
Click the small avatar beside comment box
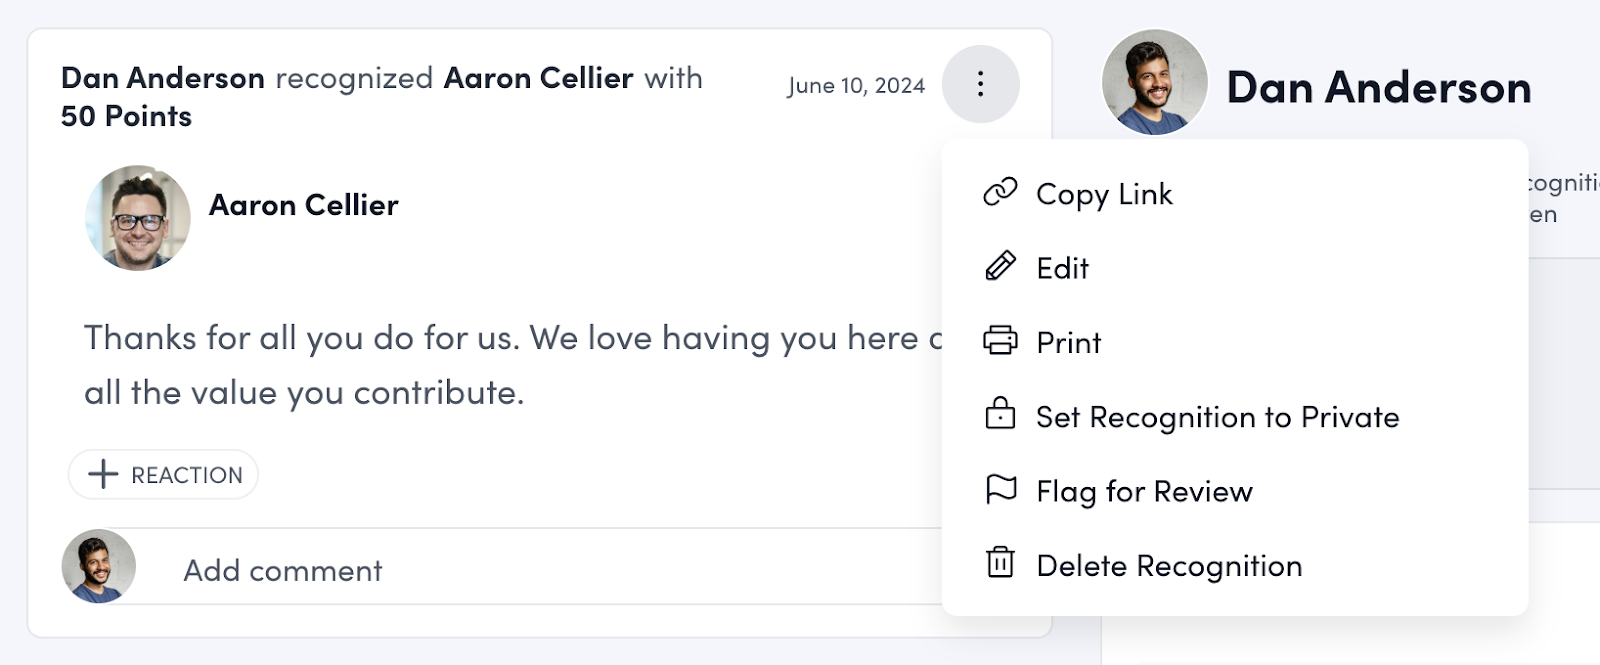pos(99,566)
